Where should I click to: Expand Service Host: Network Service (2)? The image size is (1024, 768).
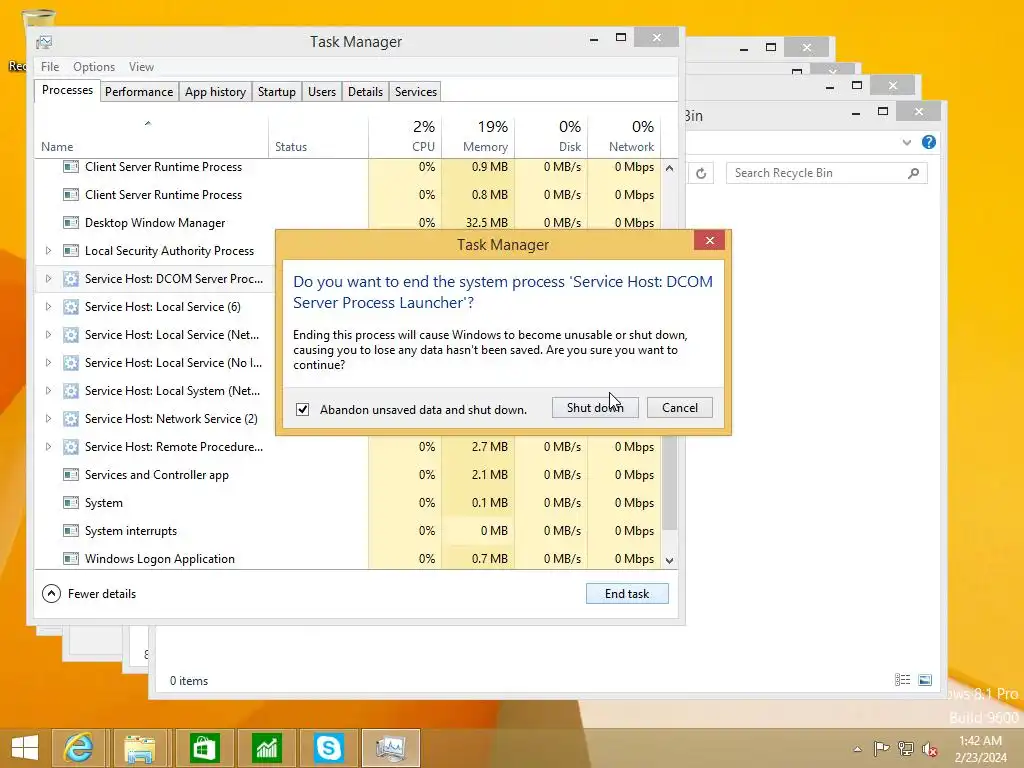coord(48,419)
